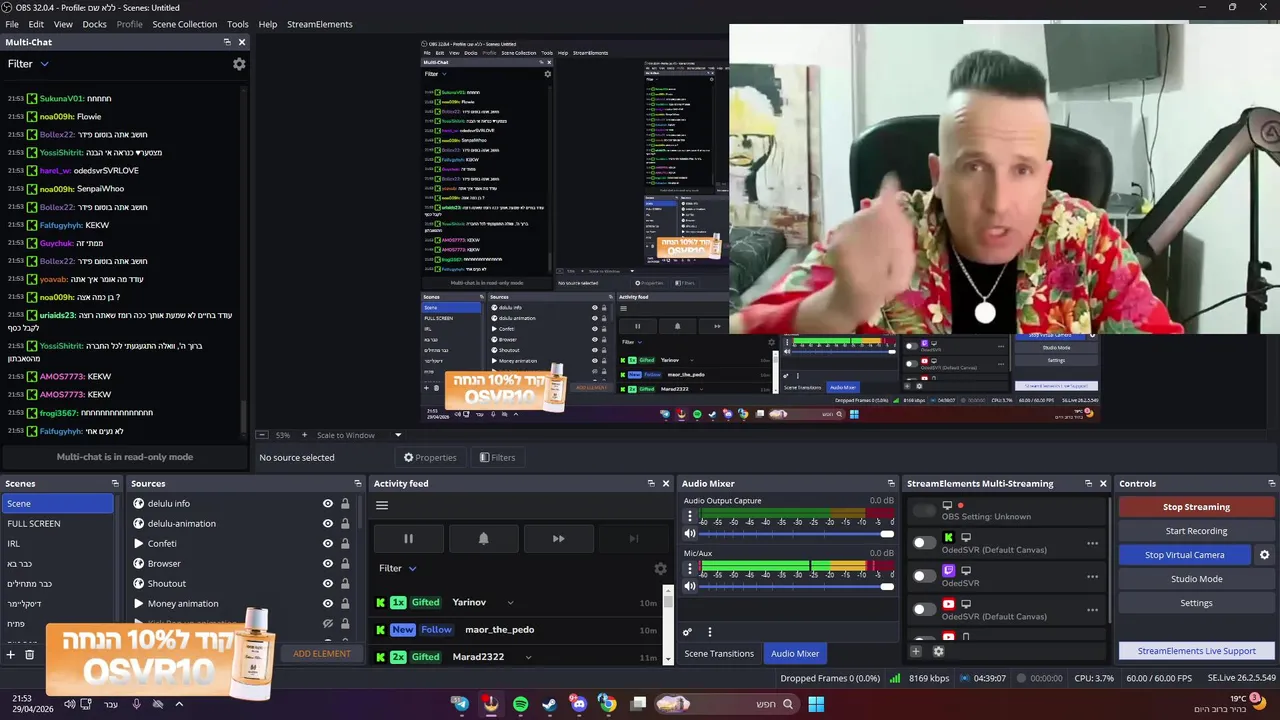Add a new scene with plus icon
The width and height of the screenshot is (1280, 720).
(x=11, y=655)
